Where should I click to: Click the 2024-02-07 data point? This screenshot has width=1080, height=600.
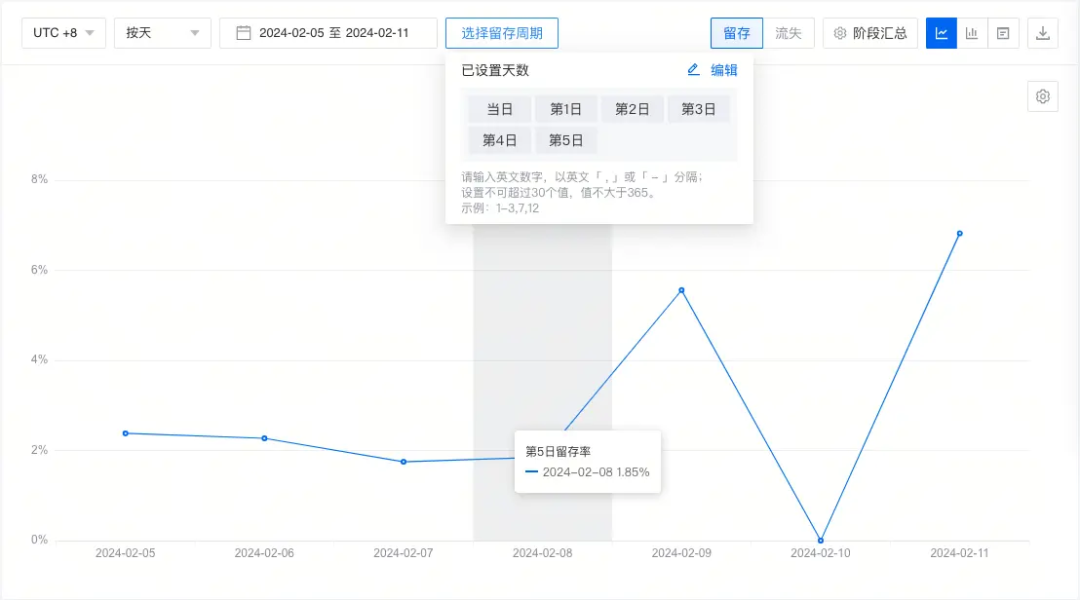pyautogui.click(x=404, y=462)
